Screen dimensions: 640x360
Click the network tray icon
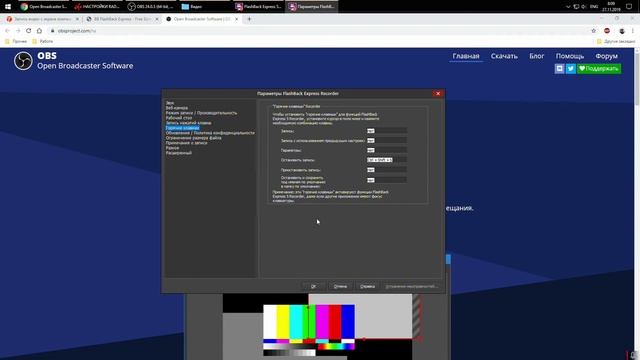pyautogui.click(x=576, y=7)
